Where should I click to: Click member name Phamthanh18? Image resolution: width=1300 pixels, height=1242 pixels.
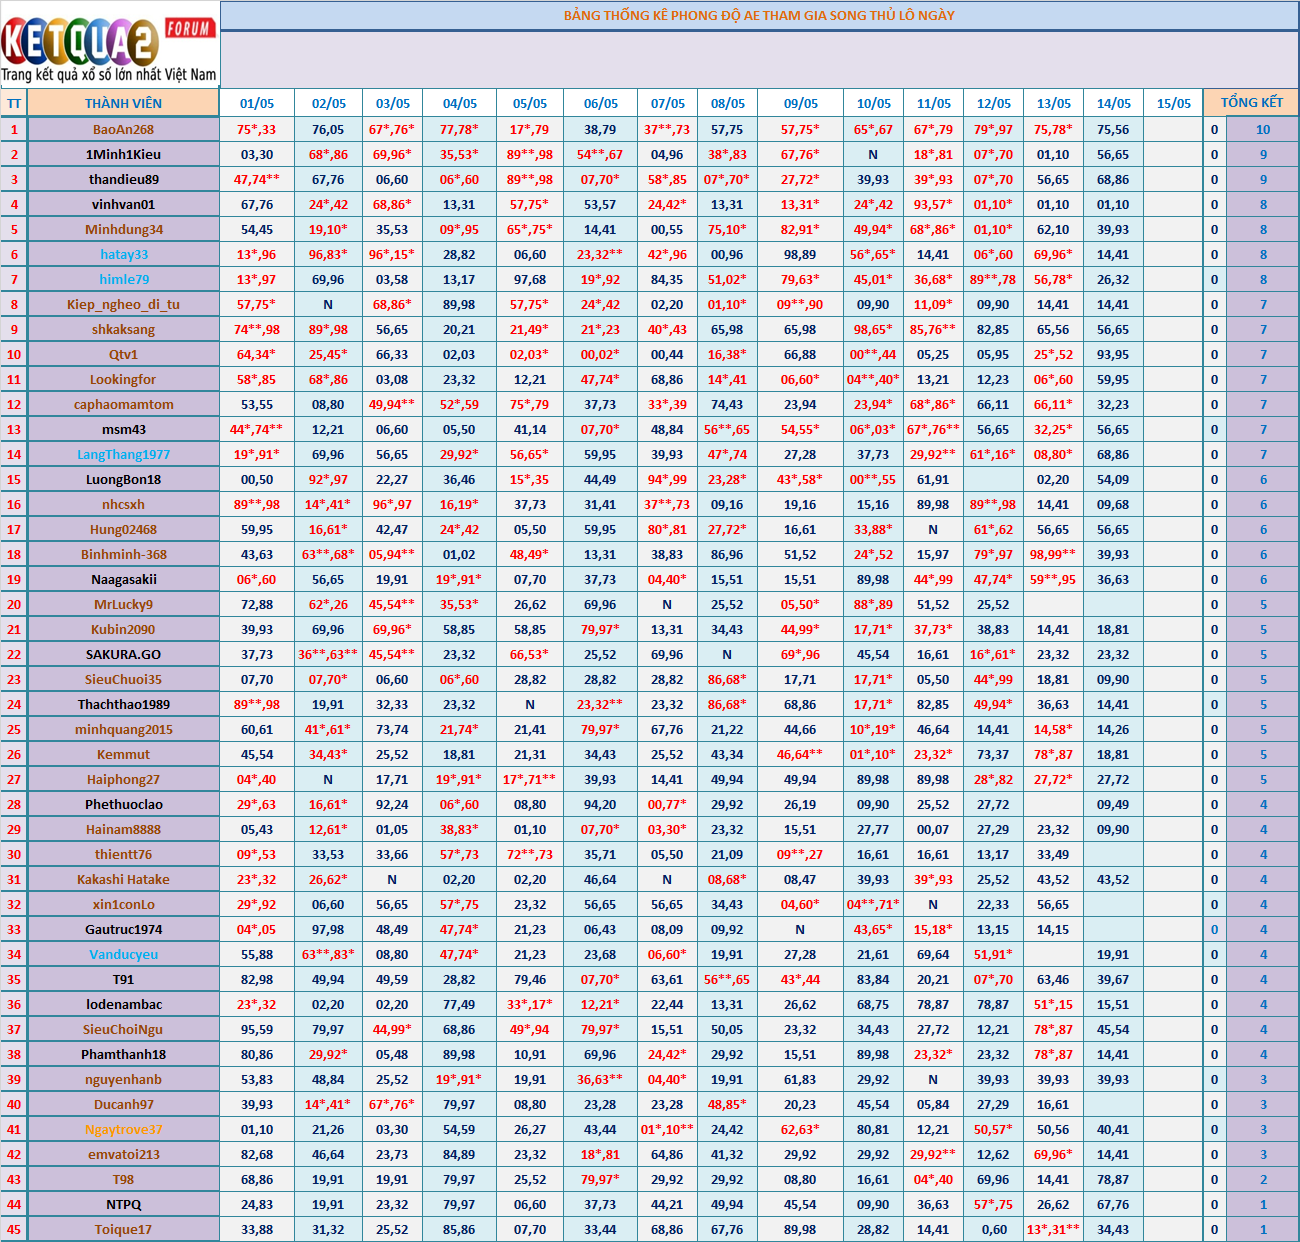click(123, 1054)
